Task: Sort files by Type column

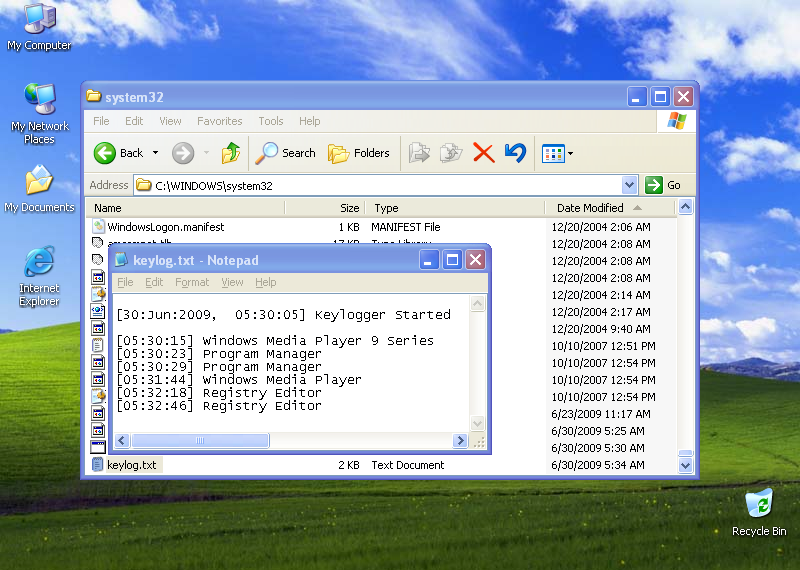Action: 455,208
